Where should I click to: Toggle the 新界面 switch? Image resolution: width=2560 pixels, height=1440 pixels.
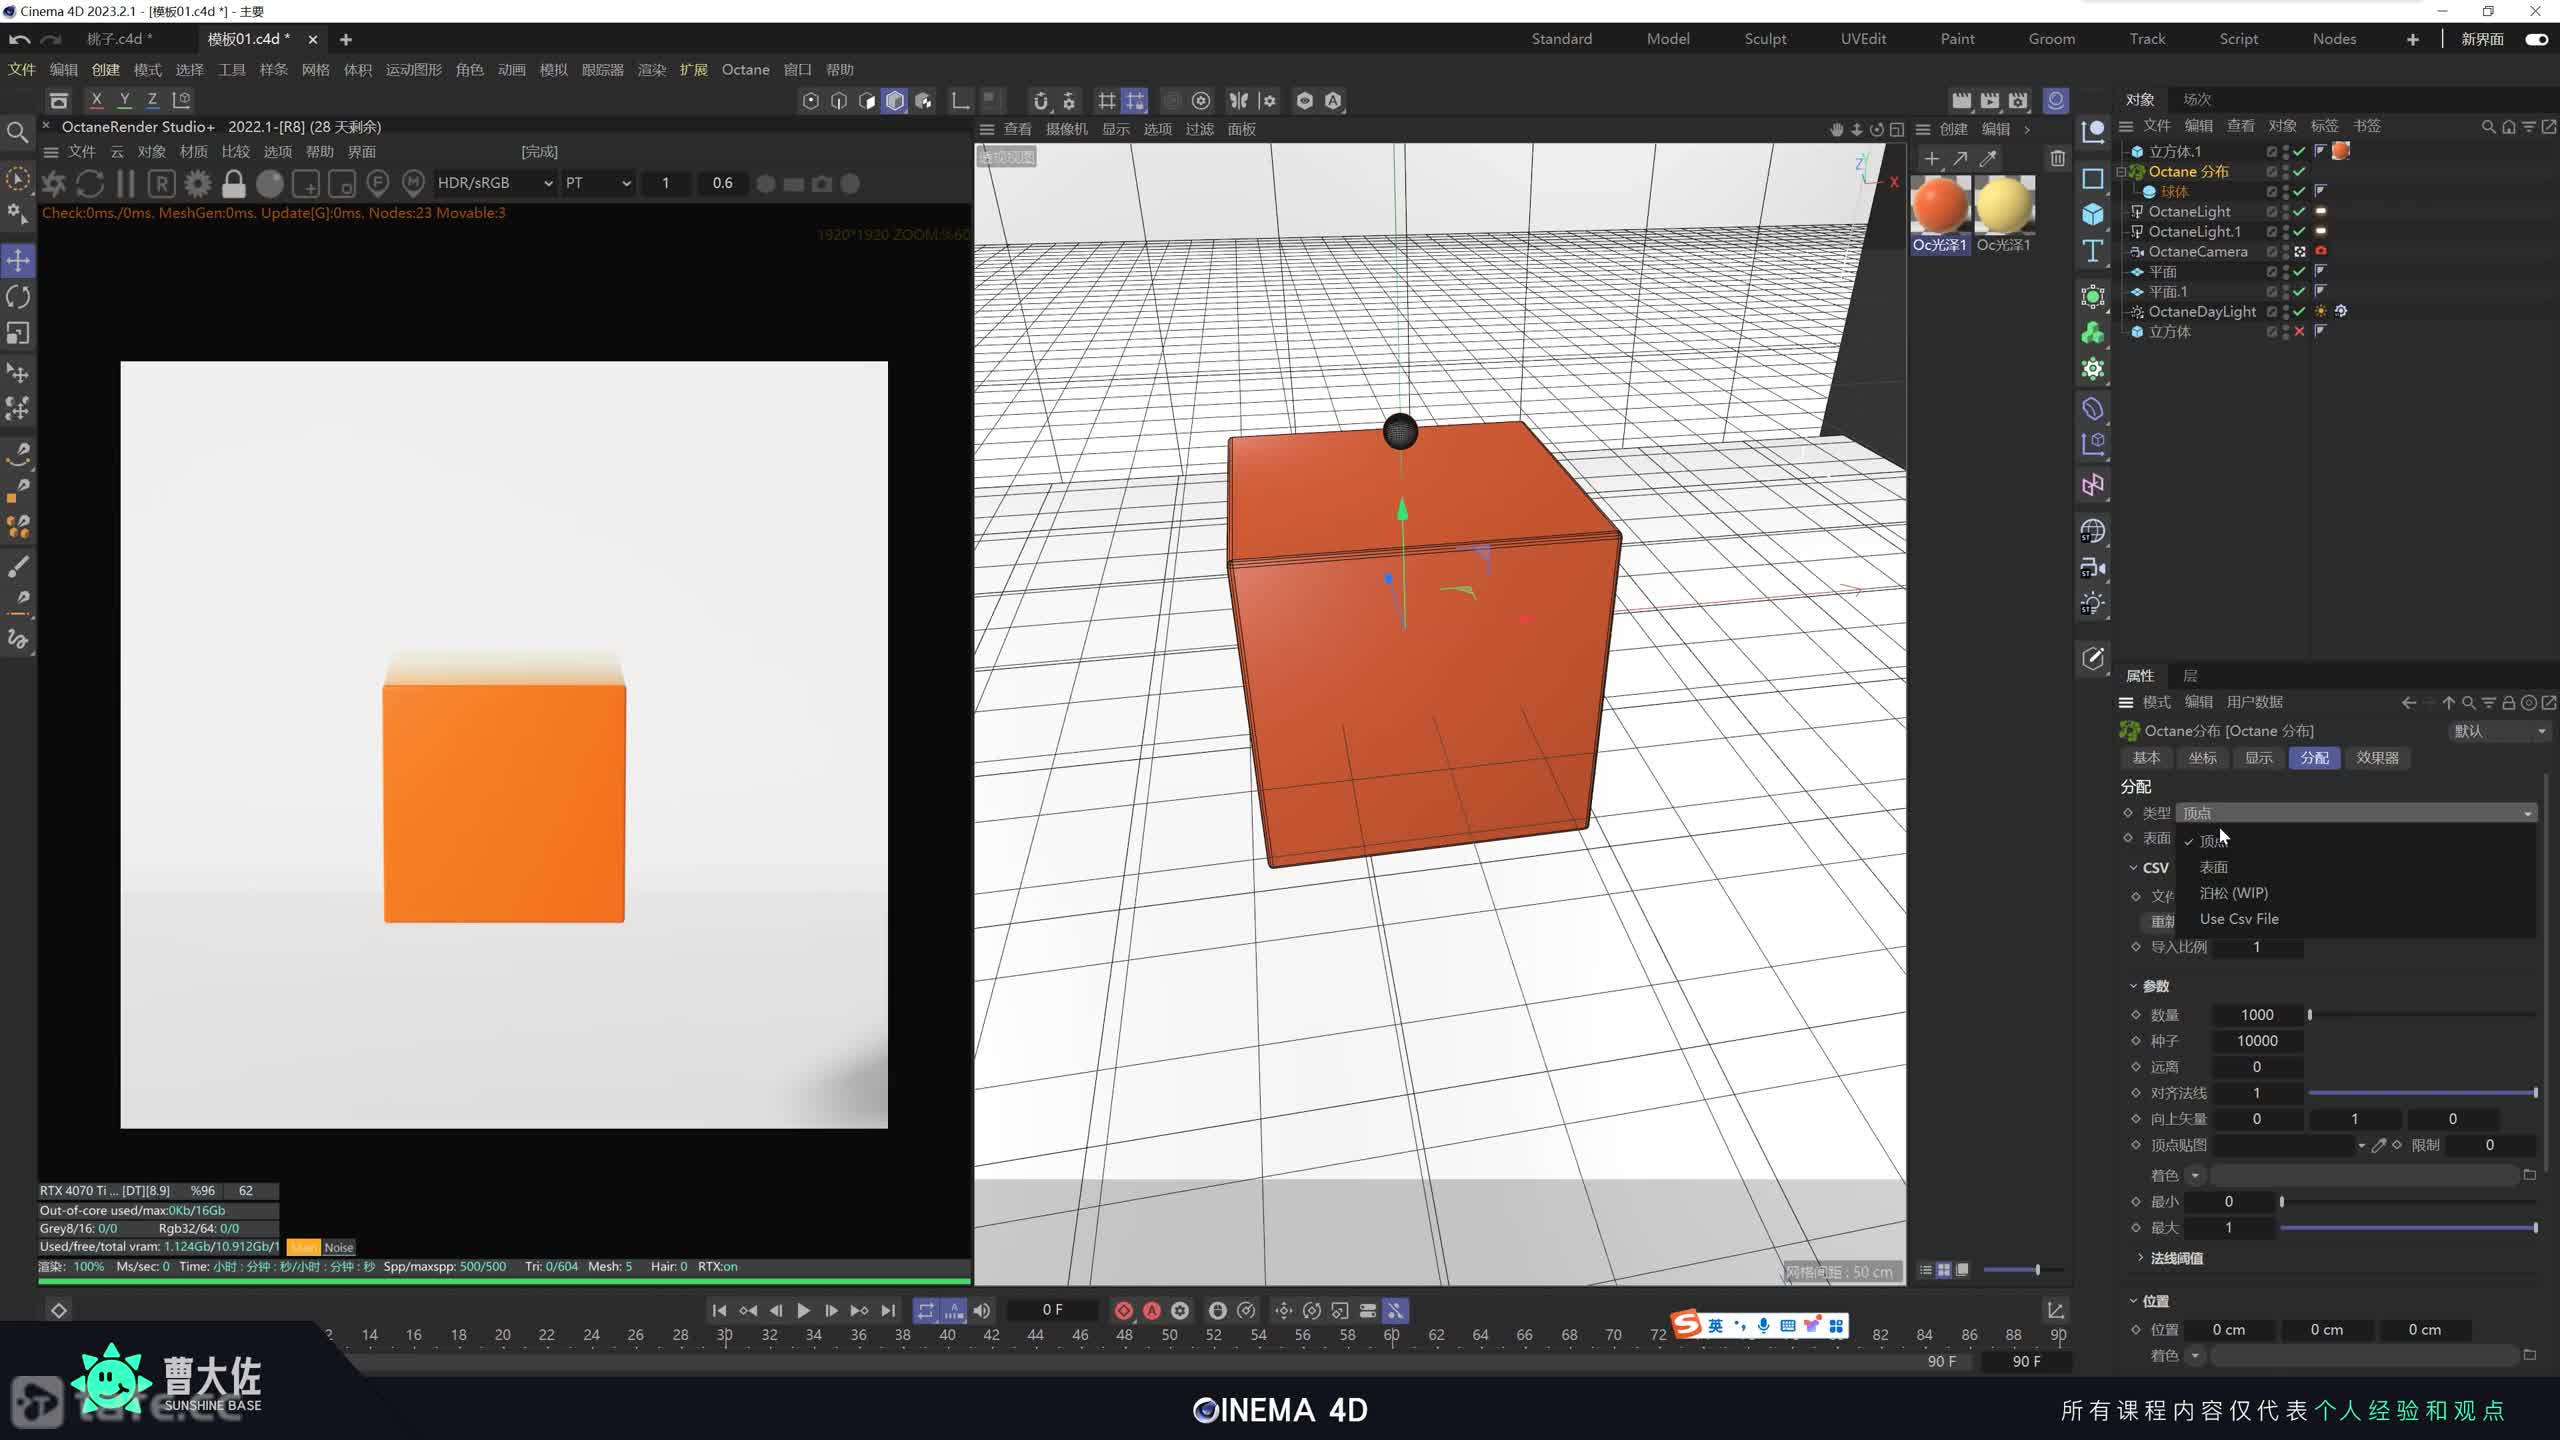pos(2536,39)
